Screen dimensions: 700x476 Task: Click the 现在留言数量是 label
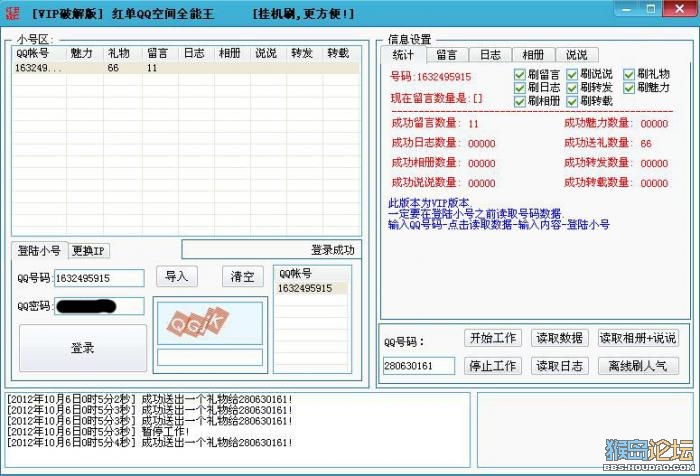pyautogui.click(x=436, y=98)
